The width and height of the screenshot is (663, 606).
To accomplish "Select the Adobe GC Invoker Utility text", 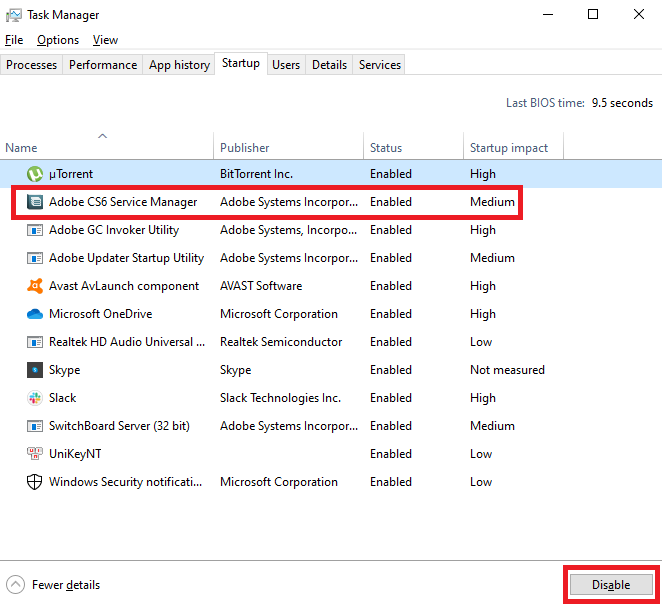I will (114, 230).
